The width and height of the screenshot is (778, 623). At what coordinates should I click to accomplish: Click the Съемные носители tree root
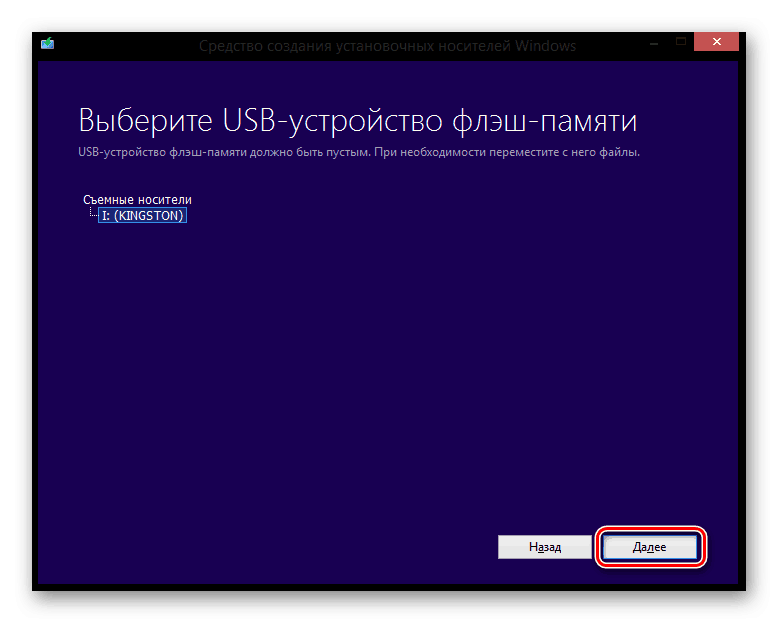(x=137, y=200)
